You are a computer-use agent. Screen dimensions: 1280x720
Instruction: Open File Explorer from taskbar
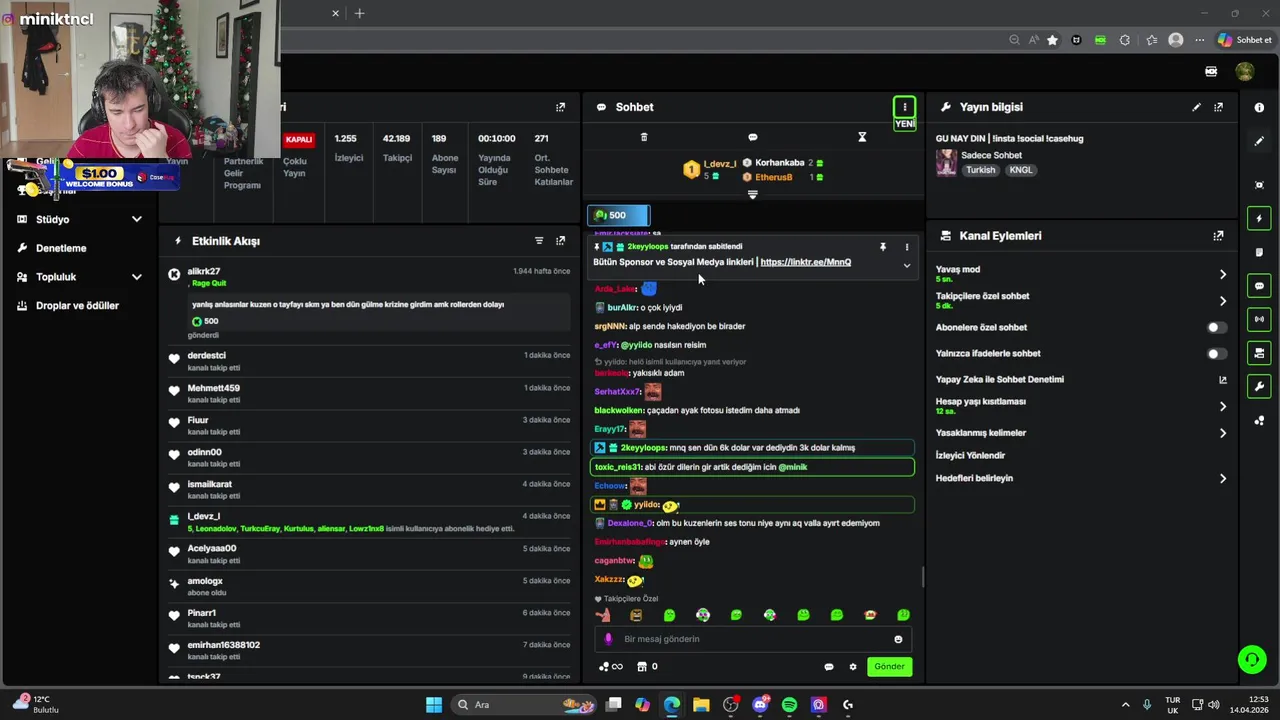pyautogui.click(x=701, y=705)
